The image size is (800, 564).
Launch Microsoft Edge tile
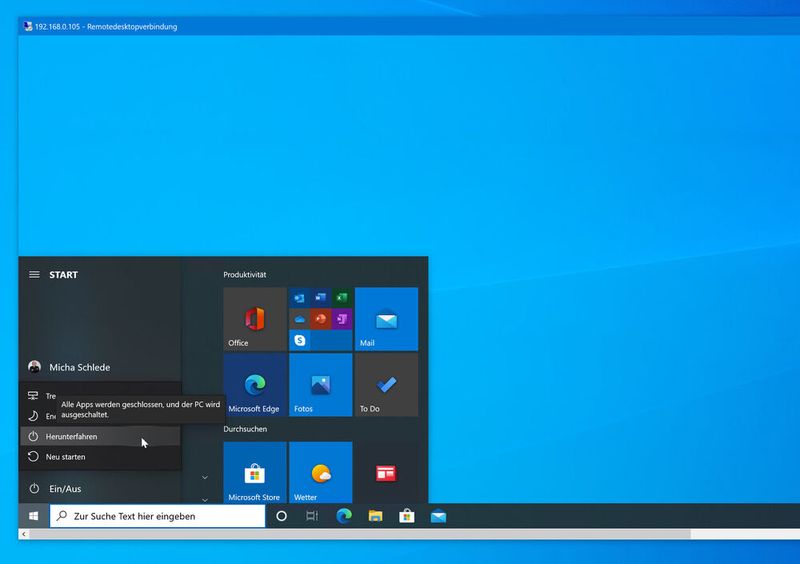click(255, 385)
